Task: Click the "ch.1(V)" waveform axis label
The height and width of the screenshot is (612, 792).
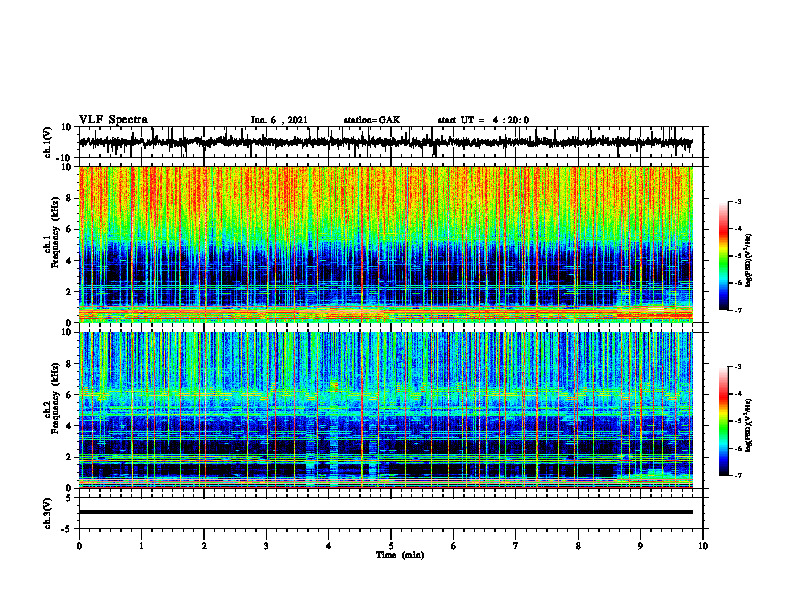Action: [x=48, y=142]
